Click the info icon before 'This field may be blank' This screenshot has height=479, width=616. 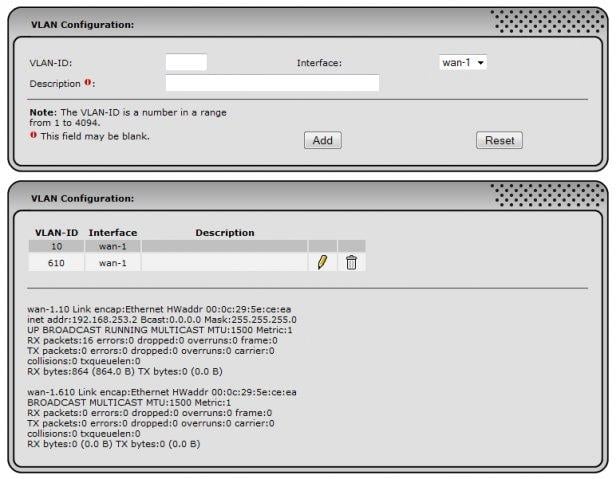tap(33, 136)
